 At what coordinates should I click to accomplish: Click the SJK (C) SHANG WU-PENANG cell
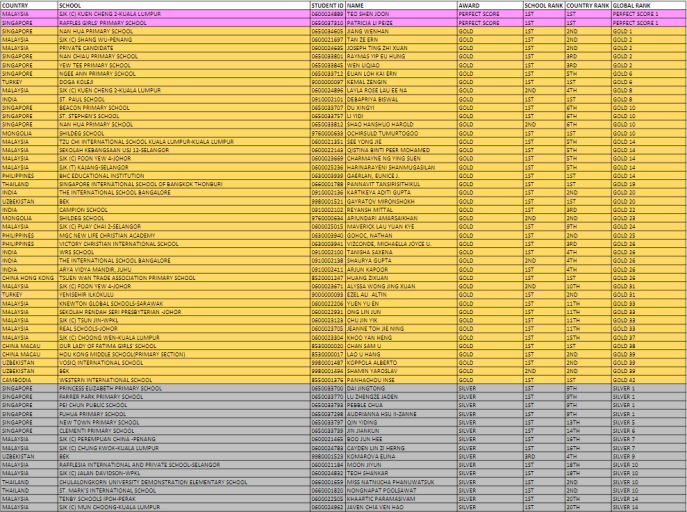[x=184, y=39]
